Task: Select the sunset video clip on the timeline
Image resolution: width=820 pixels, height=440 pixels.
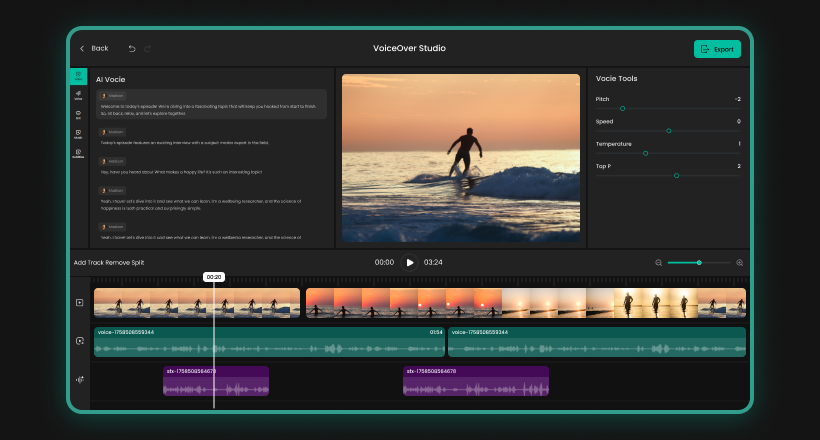Action: [x=526, y=302]
